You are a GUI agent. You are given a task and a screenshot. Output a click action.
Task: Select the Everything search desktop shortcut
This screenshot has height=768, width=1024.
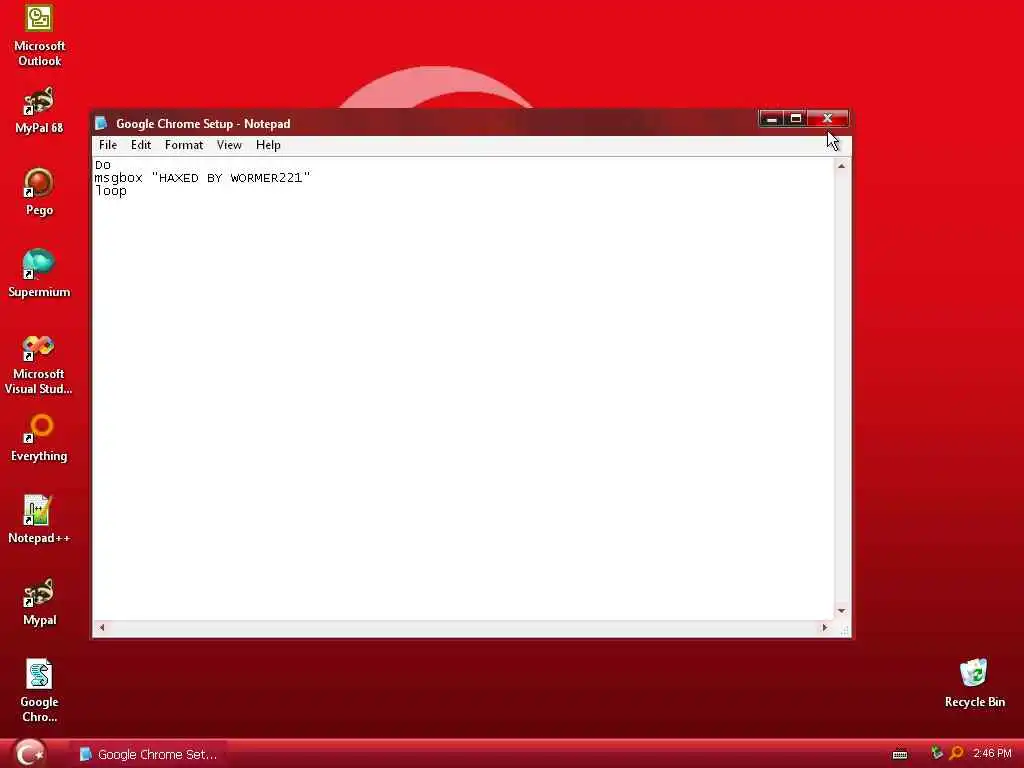tap(39, 438)
